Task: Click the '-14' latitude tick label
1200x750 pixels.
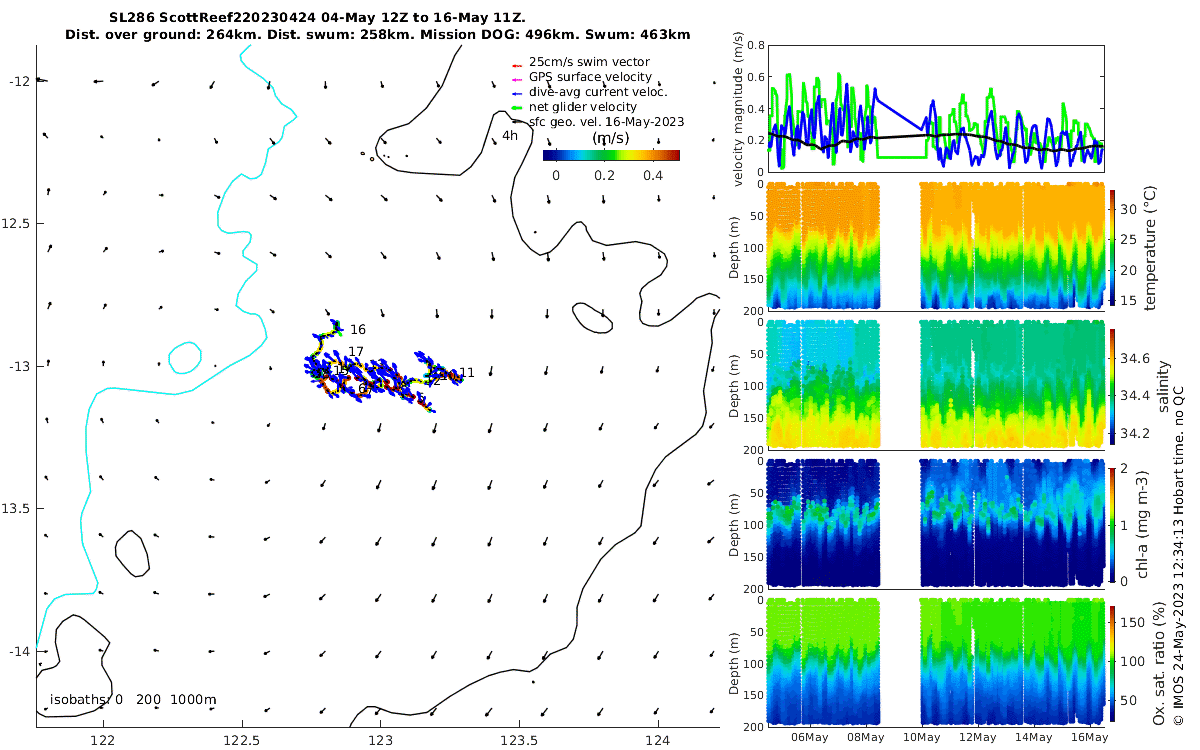Action: (20, 652)
